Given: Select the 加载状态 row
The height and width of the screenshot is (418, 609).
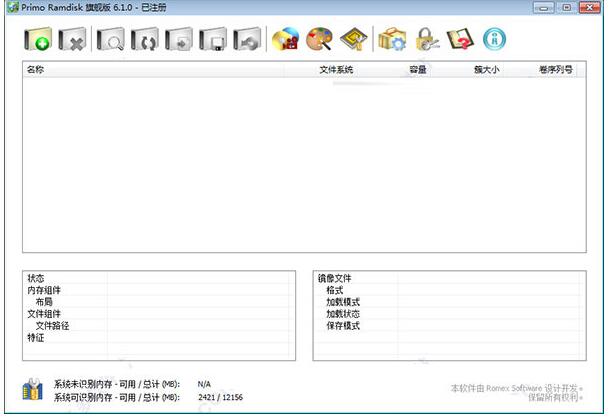Looking at the screenshot, I should pos(449,314).
